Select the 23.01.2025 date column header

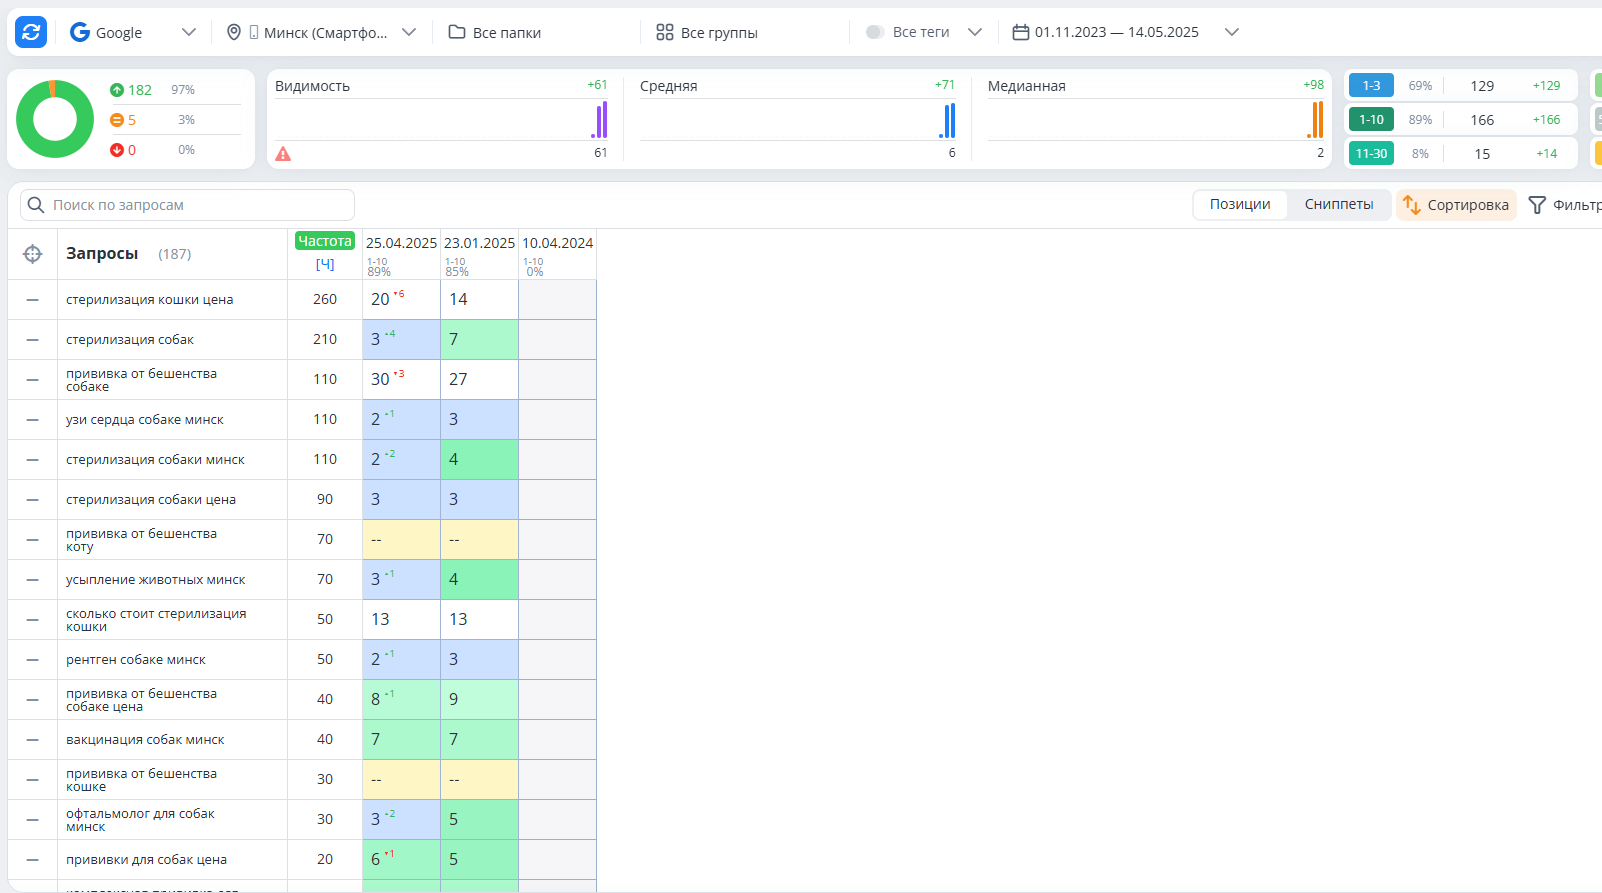click(x=479, y=243)
